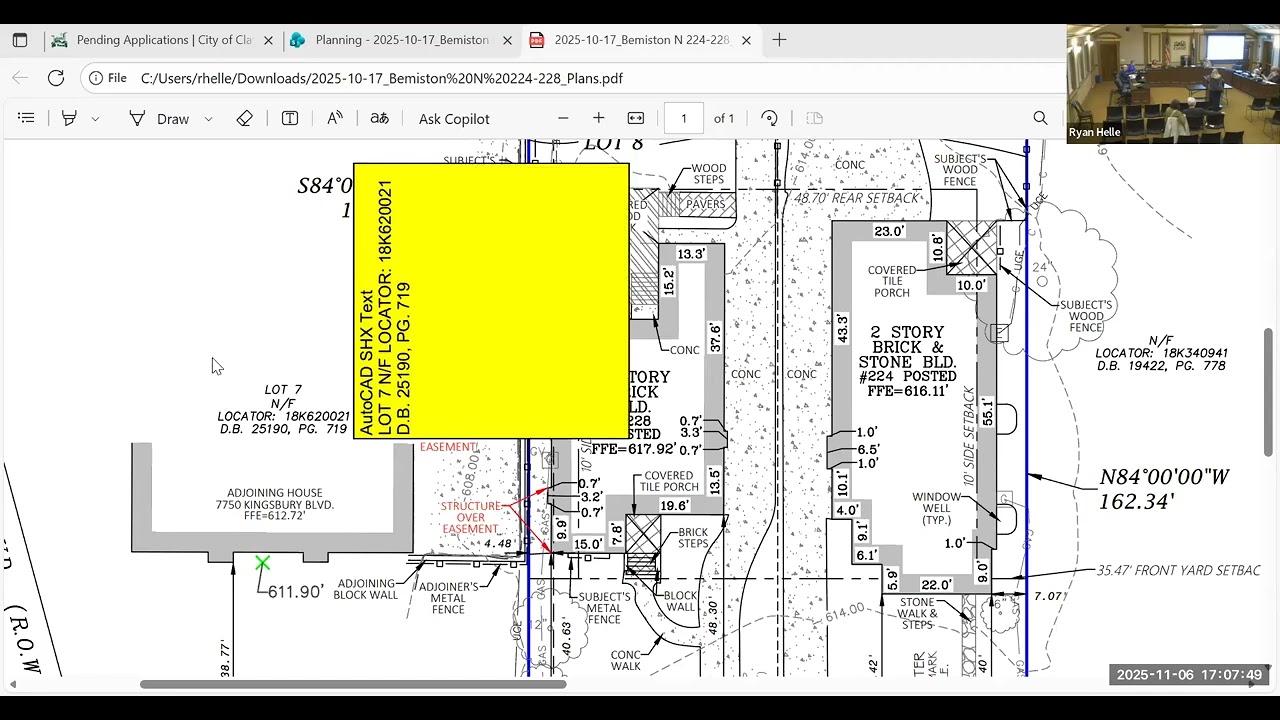Close the Pending Applications tab
1280x720 pixels.
(268, 40)
